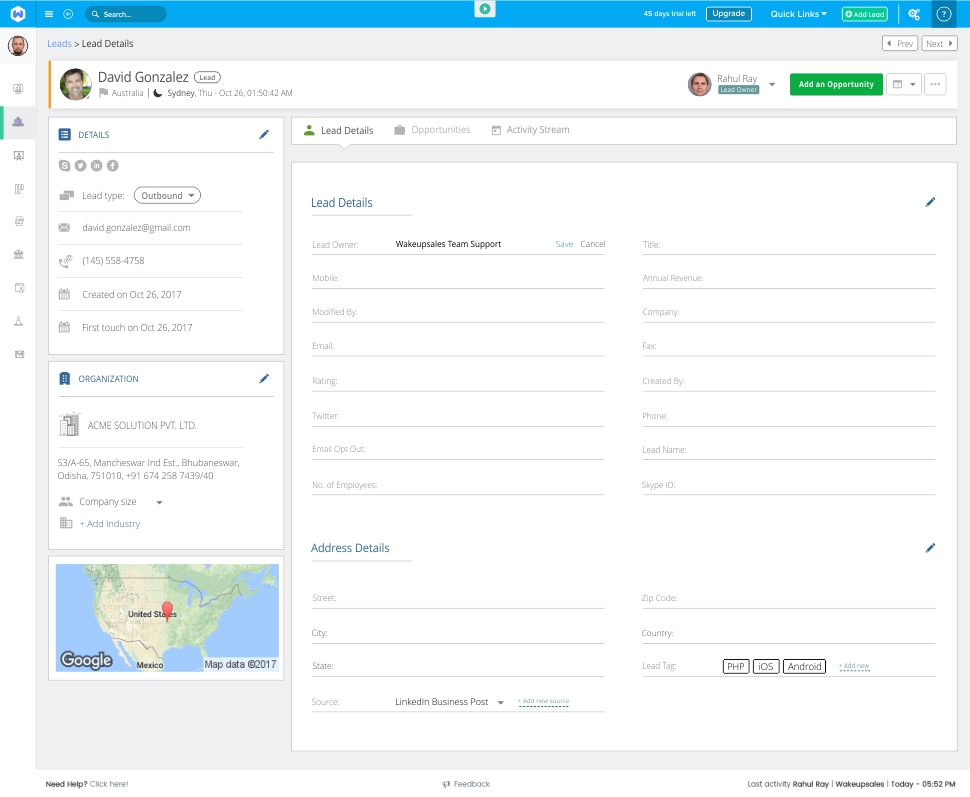Image resolution: width=970 pixels, height=797 pixels.
Task: Click the Search input box
Action: tap(126, 14)
